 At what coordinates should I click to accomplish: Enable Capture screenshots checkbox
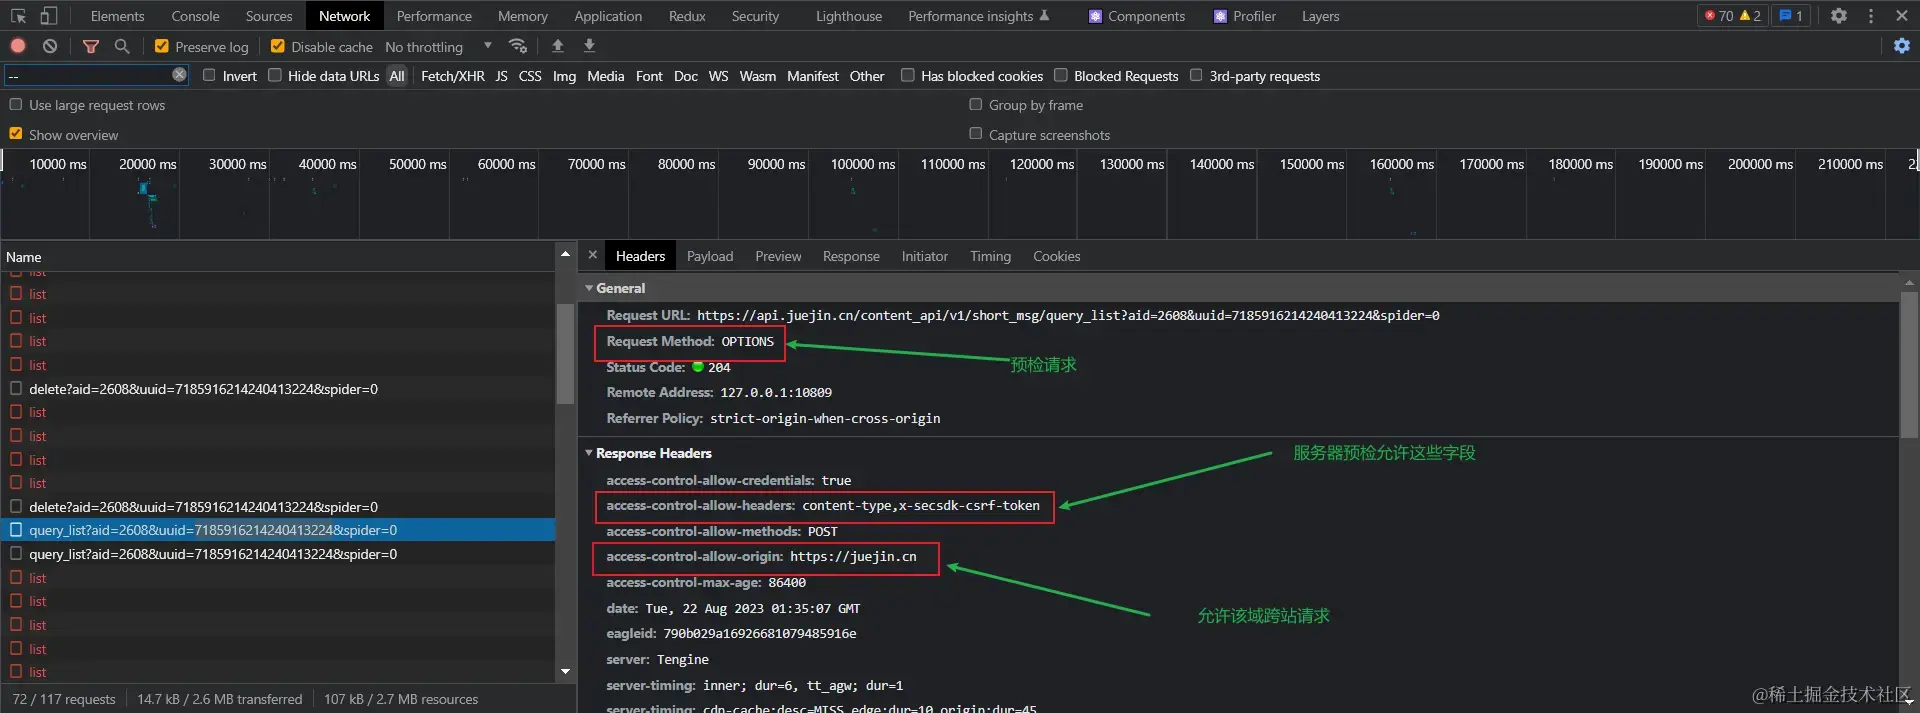[975, 133]
